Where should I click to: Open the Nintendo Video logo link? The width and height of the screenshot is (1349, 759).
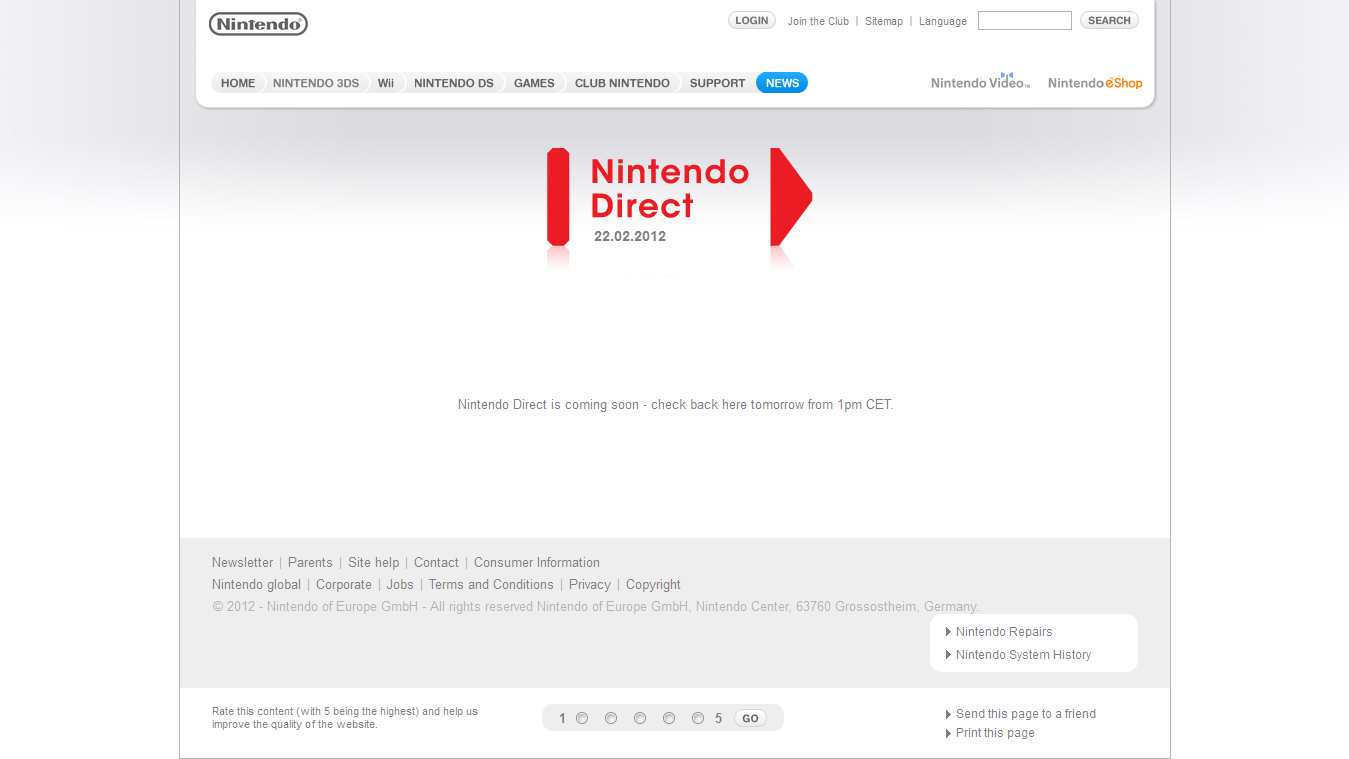(980, 82)
